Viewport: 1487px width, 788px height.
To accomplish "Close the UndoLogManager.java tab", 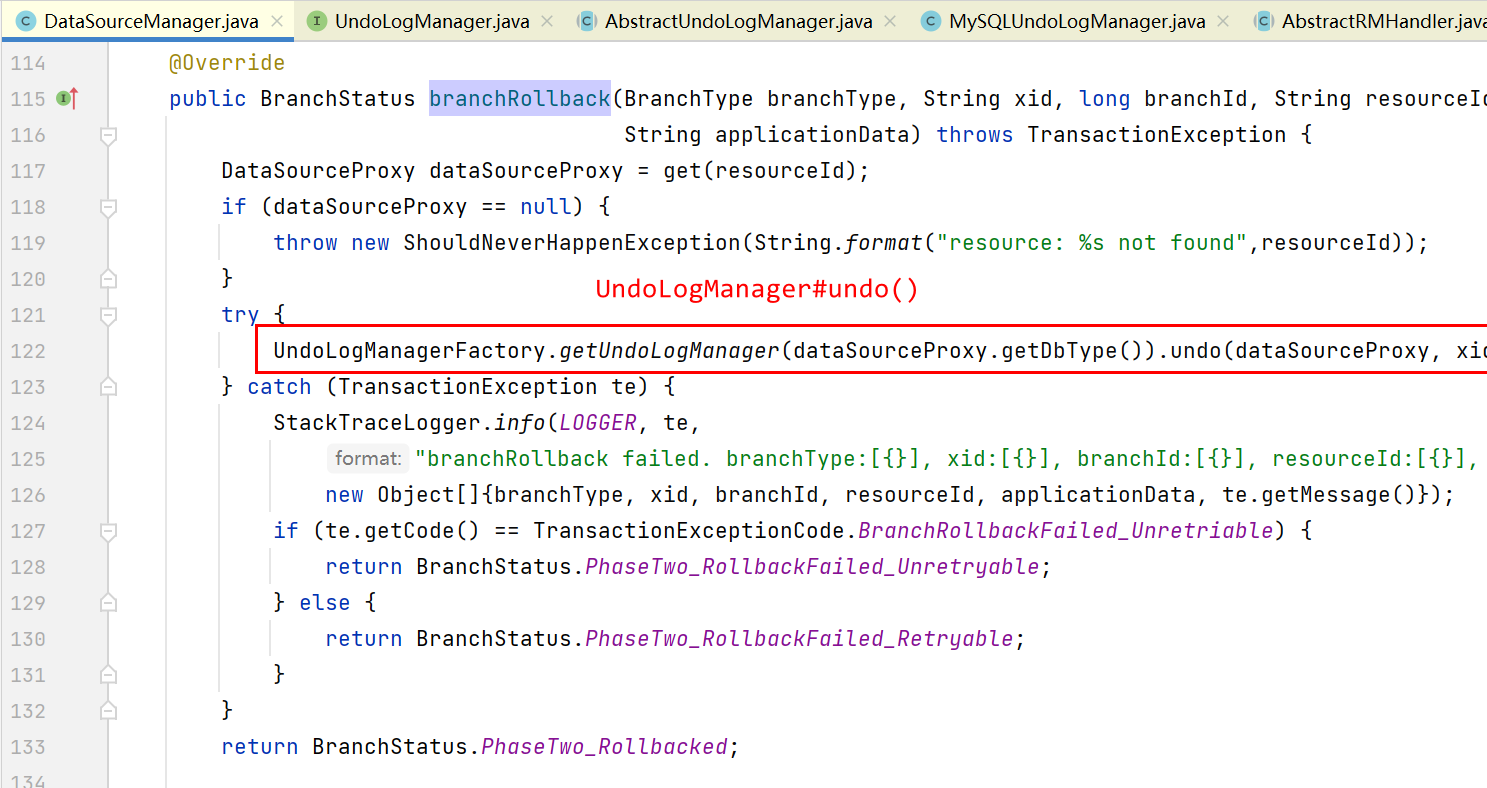I will coord(548,21).
